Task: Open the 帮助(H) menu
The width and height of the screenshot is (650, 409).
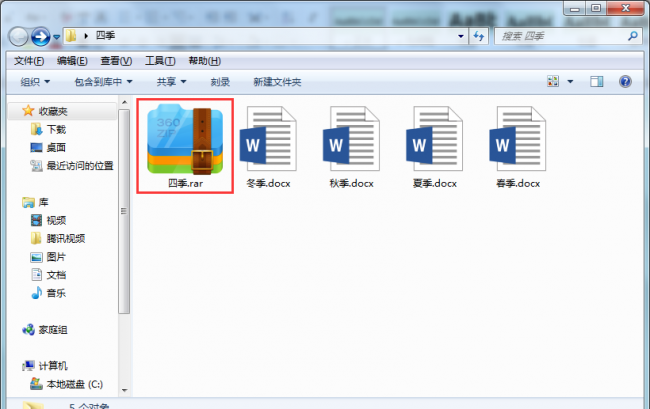Action: pos(204,61)
